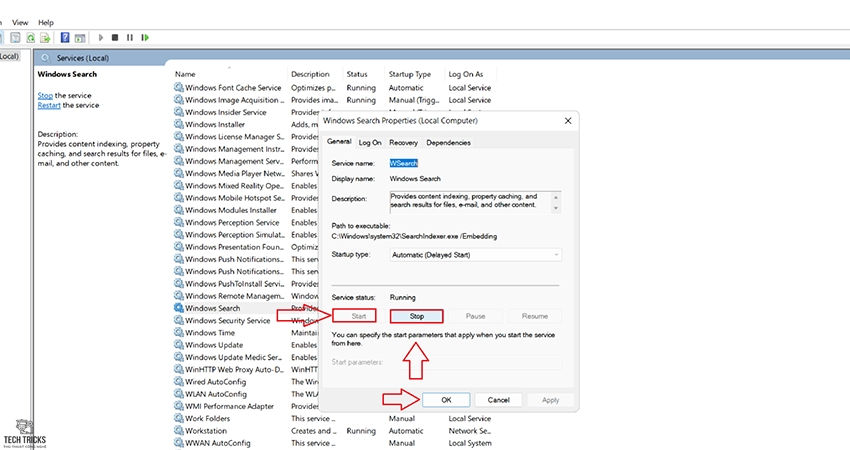Click the Pause button in the dialog
The height and width of the screenshot is (450, 850).
(475, 316)
